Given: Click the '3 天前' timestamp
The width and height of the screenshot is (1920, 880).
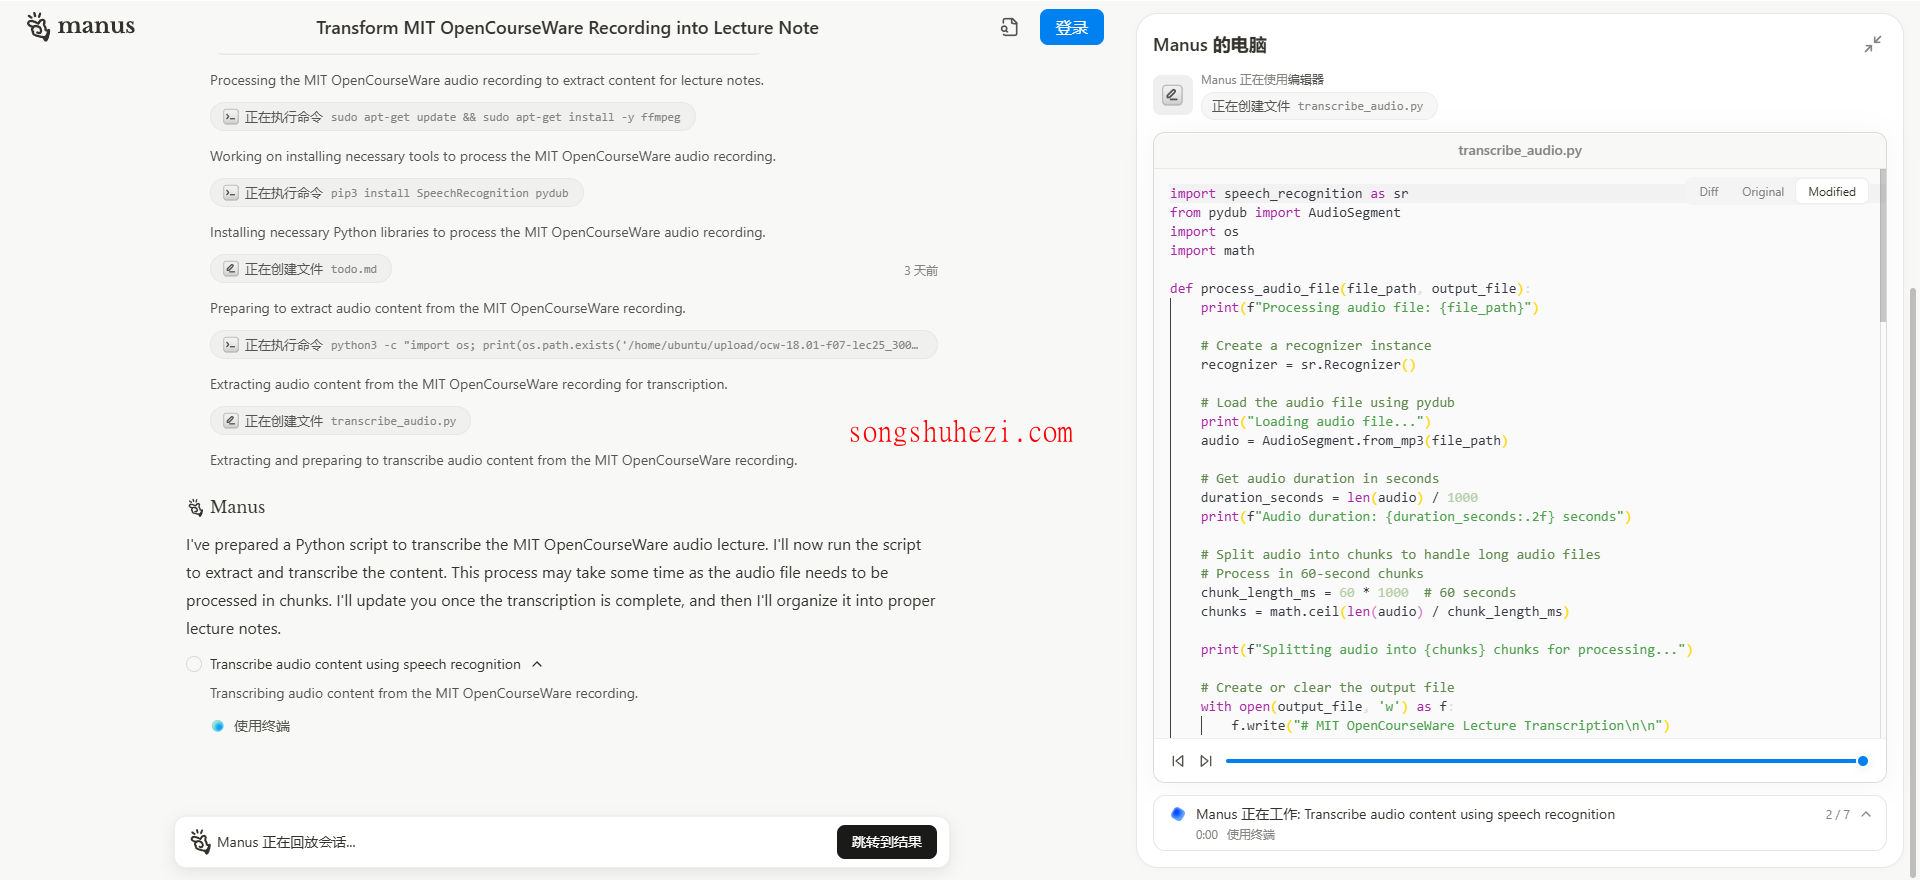Looking at the screenshot, I should tap(920, 271).
